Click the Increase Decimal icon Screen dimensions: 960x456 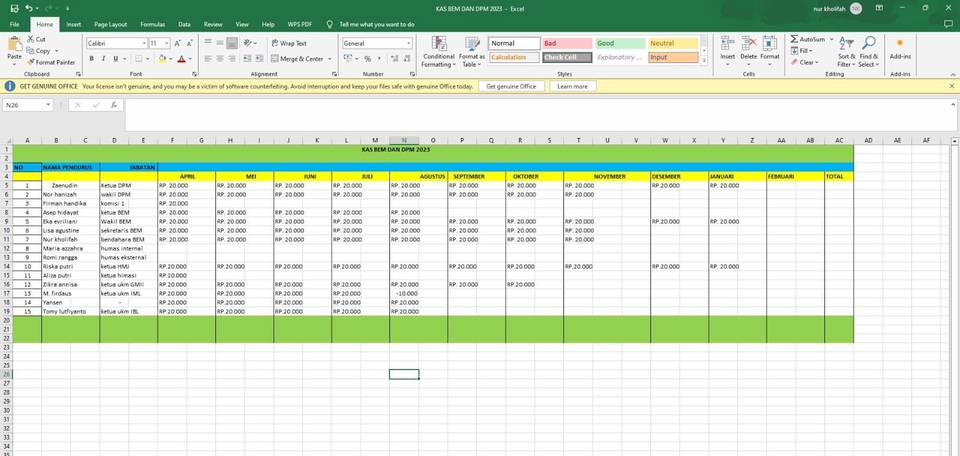[x=394, y=59]
